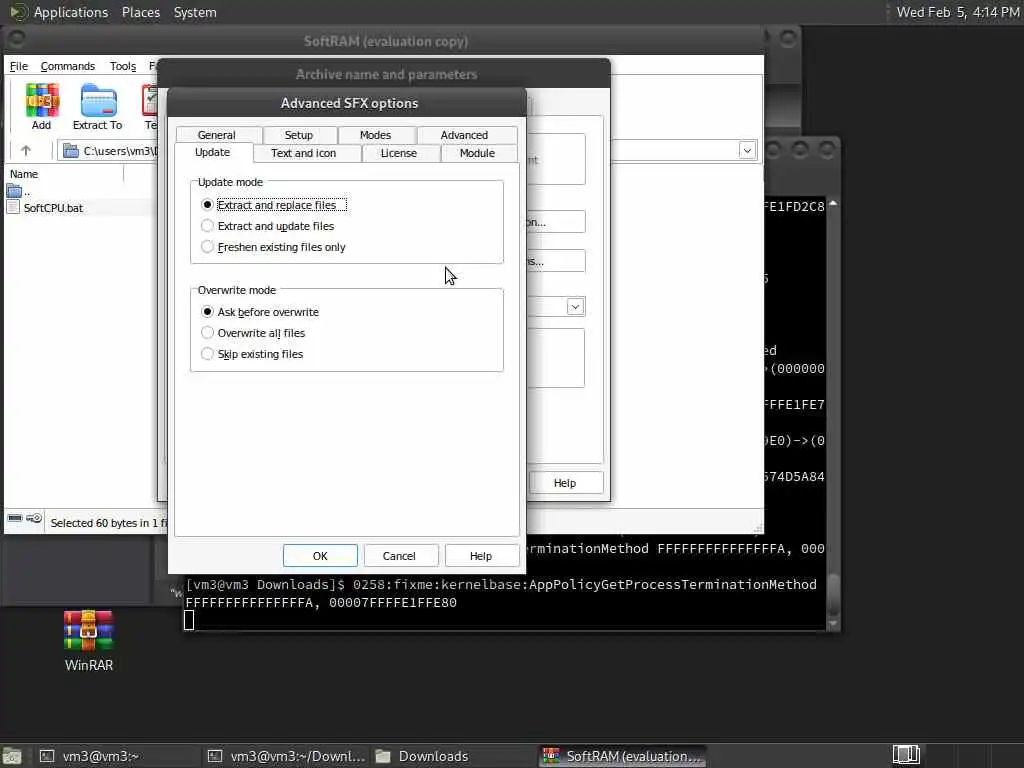Switch to the Advanced tab

464,135
